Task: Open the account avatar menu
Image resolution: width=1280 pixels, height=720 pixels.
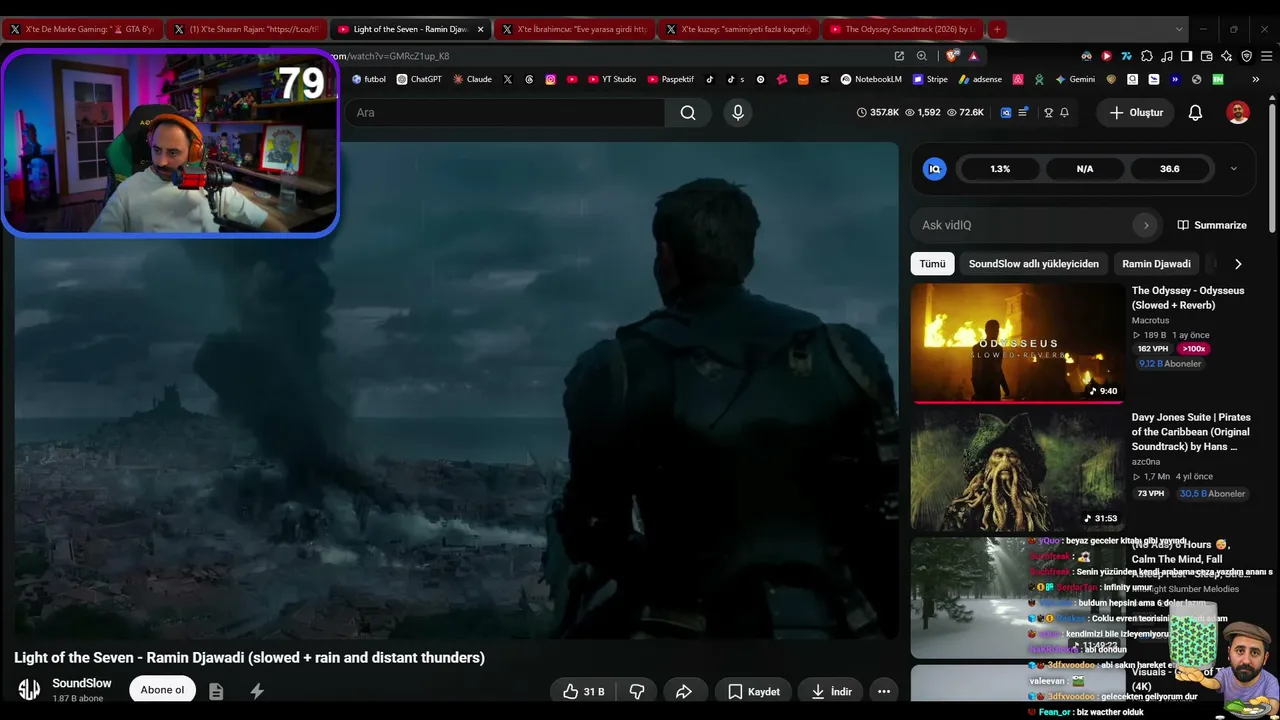Action: point(1238,113)
